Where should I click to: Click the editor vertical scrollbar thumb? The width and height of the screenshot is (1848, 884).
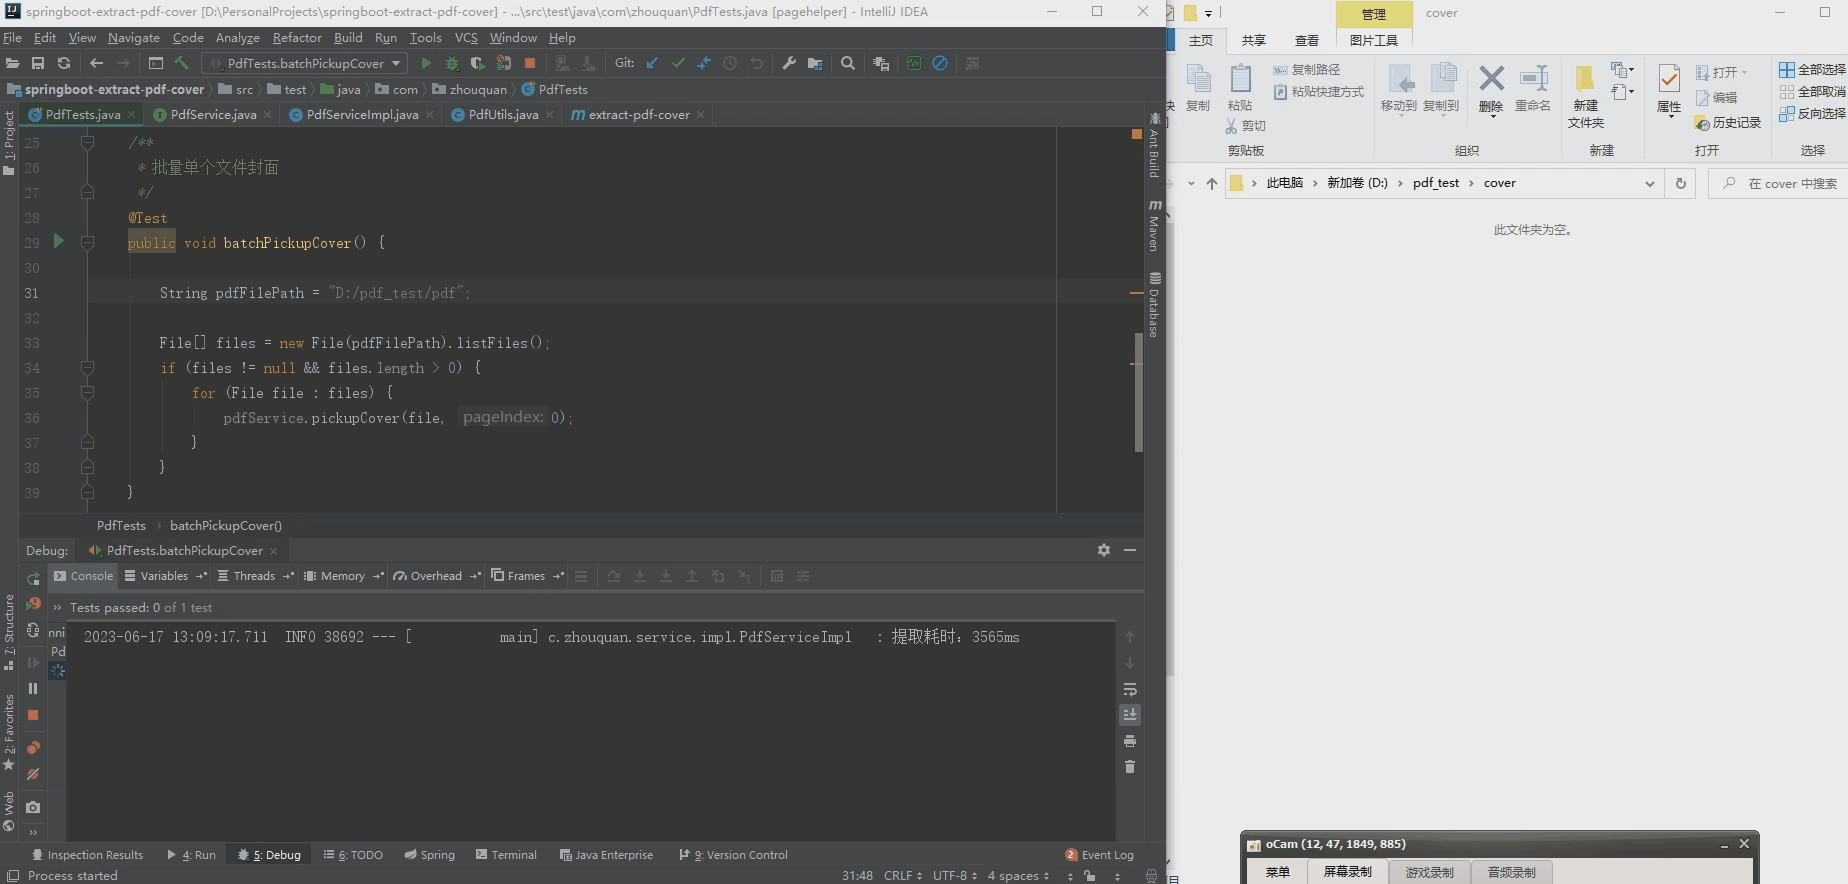[1139, 392]
